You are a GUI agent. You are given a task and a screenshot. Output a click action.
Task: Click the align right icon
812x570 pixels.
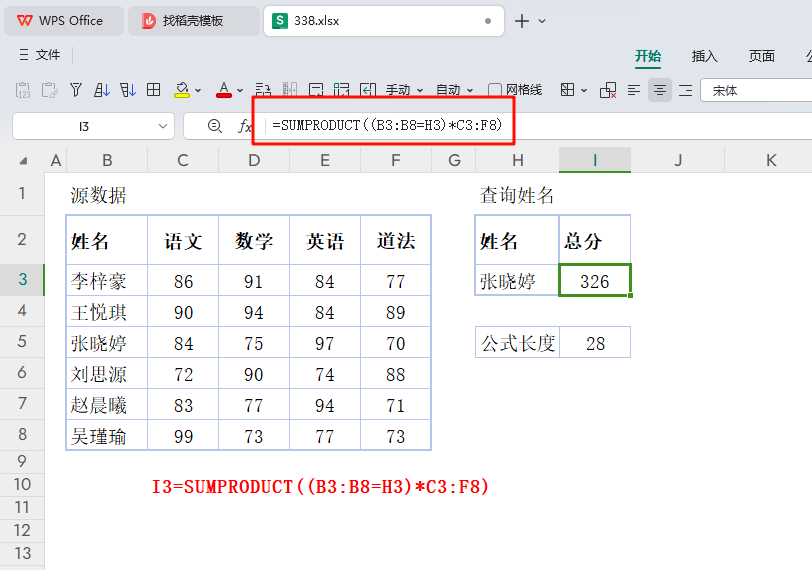tap(686, 91)
